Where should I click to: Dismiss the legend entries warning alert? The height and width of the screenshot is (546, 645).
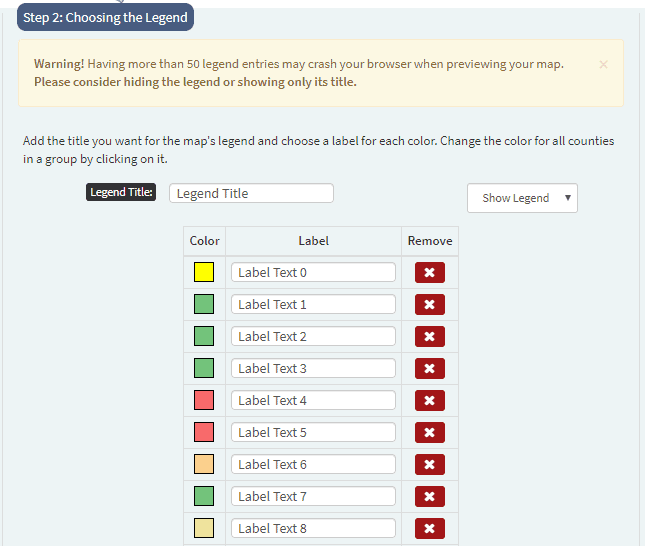point(603,65)
